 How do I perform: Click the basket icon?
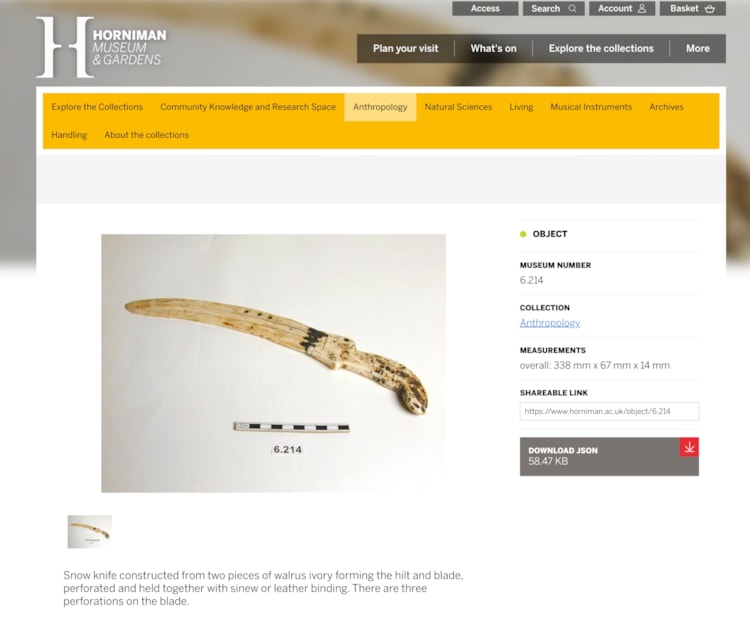[x=710, y=9]
